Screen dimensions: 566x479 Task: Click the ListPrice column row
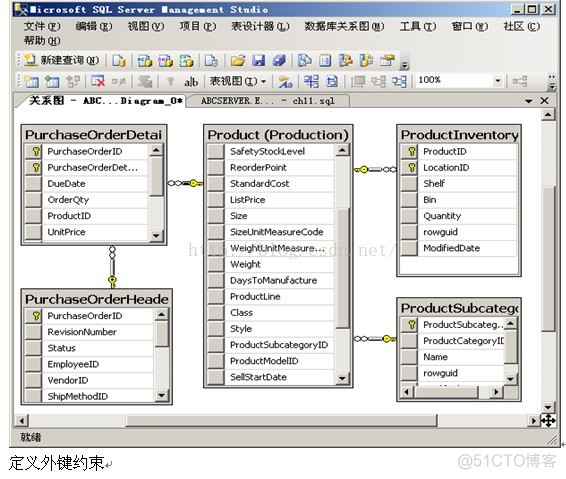270,200
